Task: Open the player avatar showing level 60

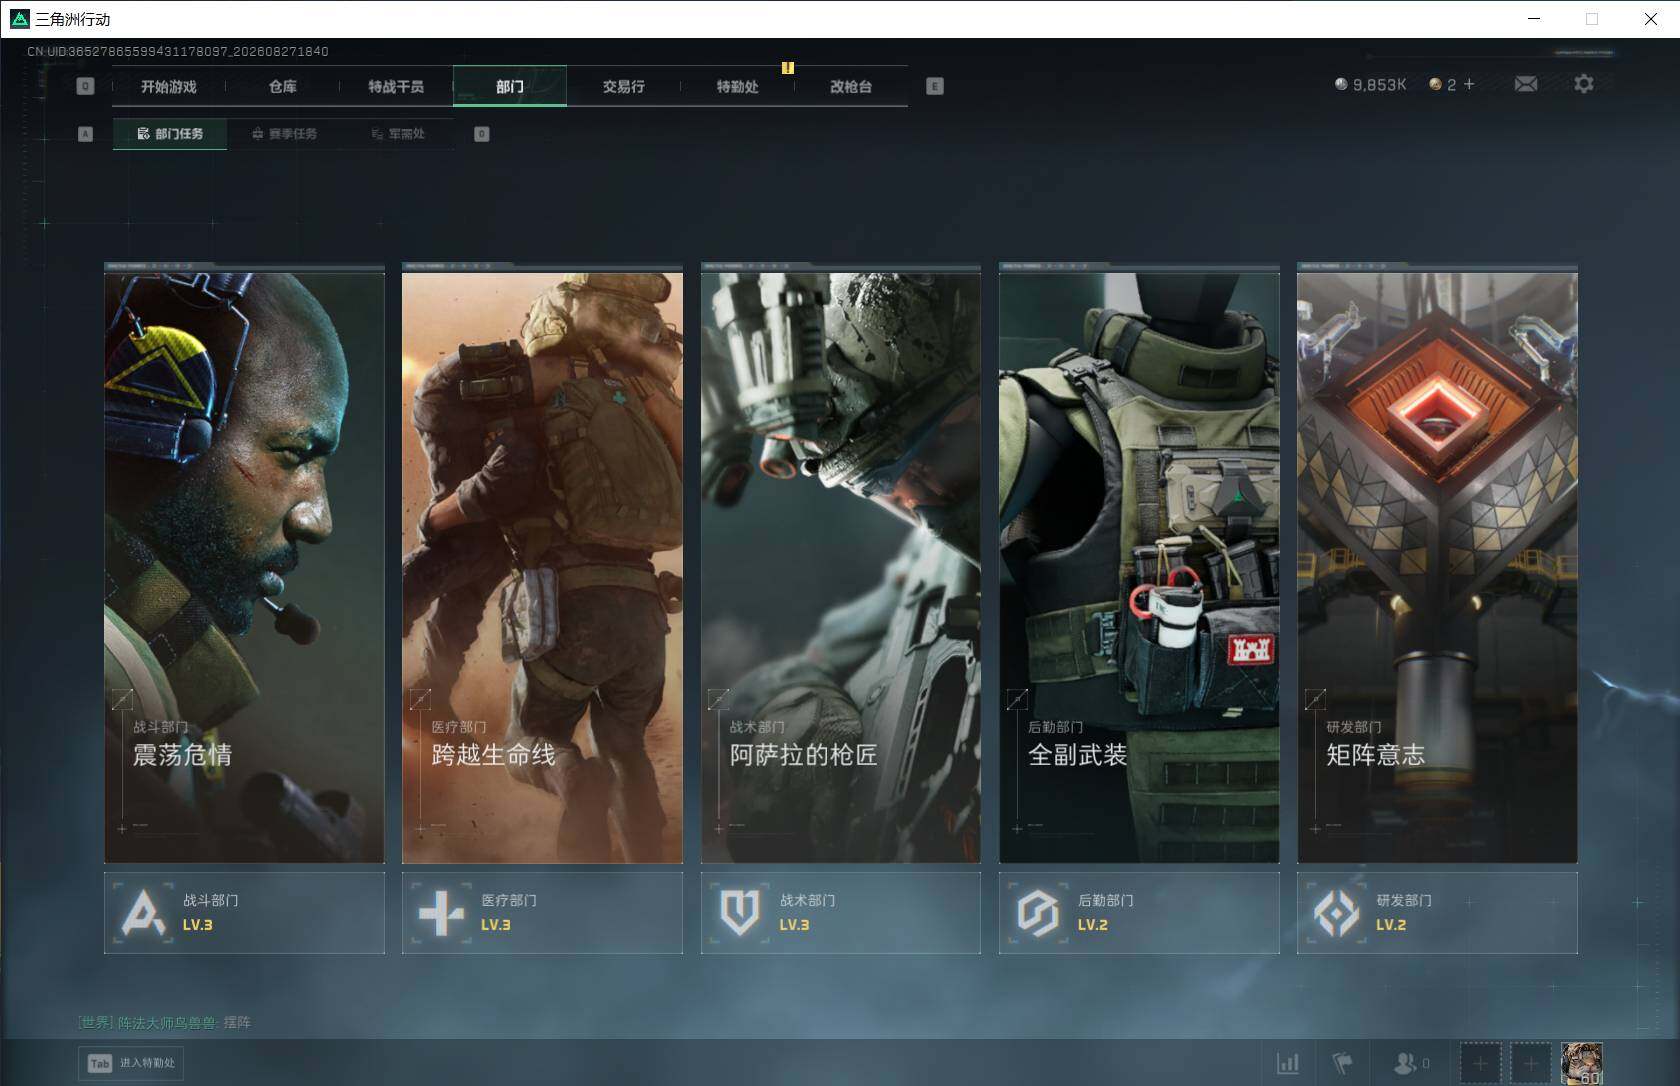Action: point(1582,1063)
